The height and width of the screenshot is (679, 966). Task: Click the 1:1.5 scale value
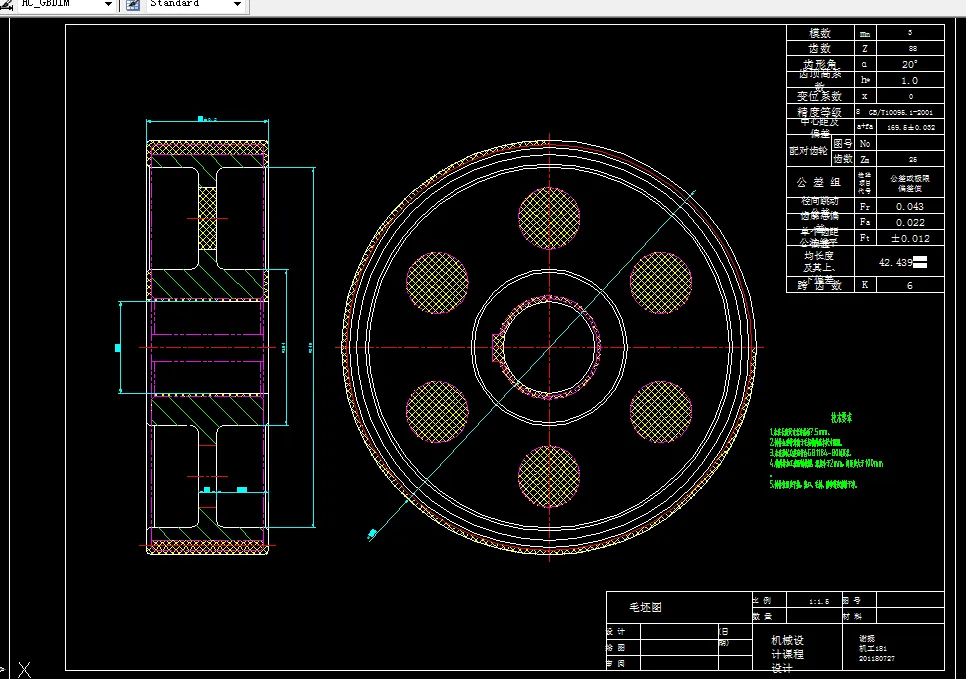click(819, 601)
